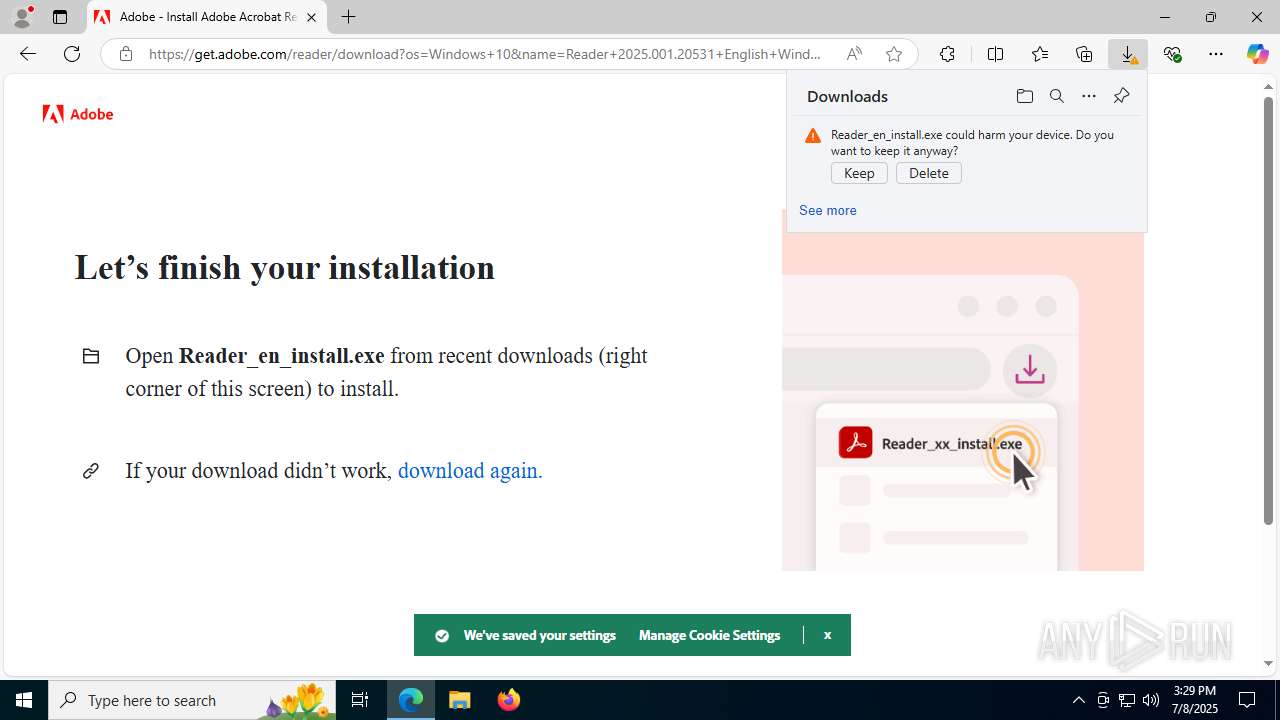Dismiss the cookie settings saved banner
This screenshot has width=1280, height=720.
coord(827,635)
